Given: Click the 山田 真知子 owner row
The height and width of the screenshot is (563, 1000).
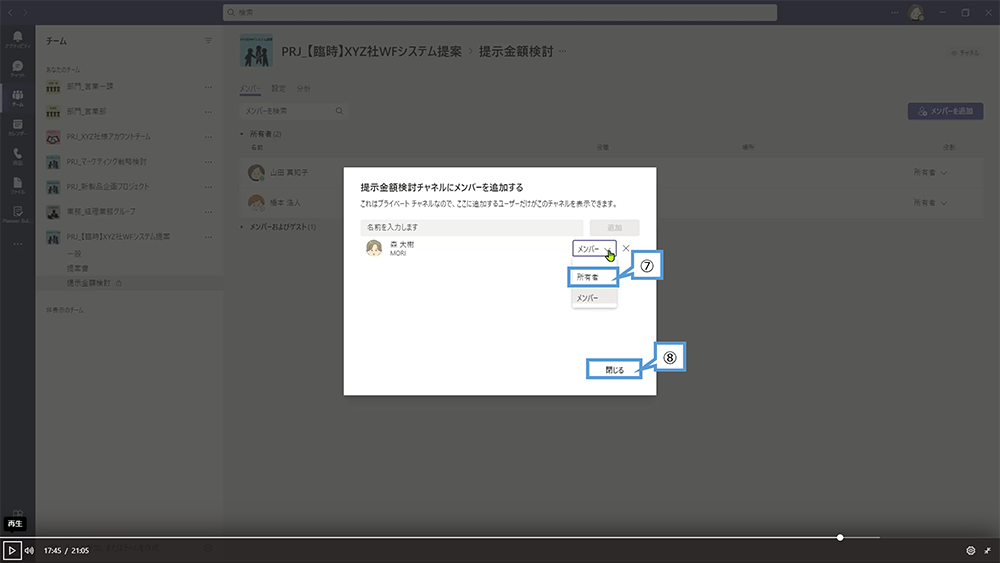Looking at the screenshot, I should (x=611, y=172).
